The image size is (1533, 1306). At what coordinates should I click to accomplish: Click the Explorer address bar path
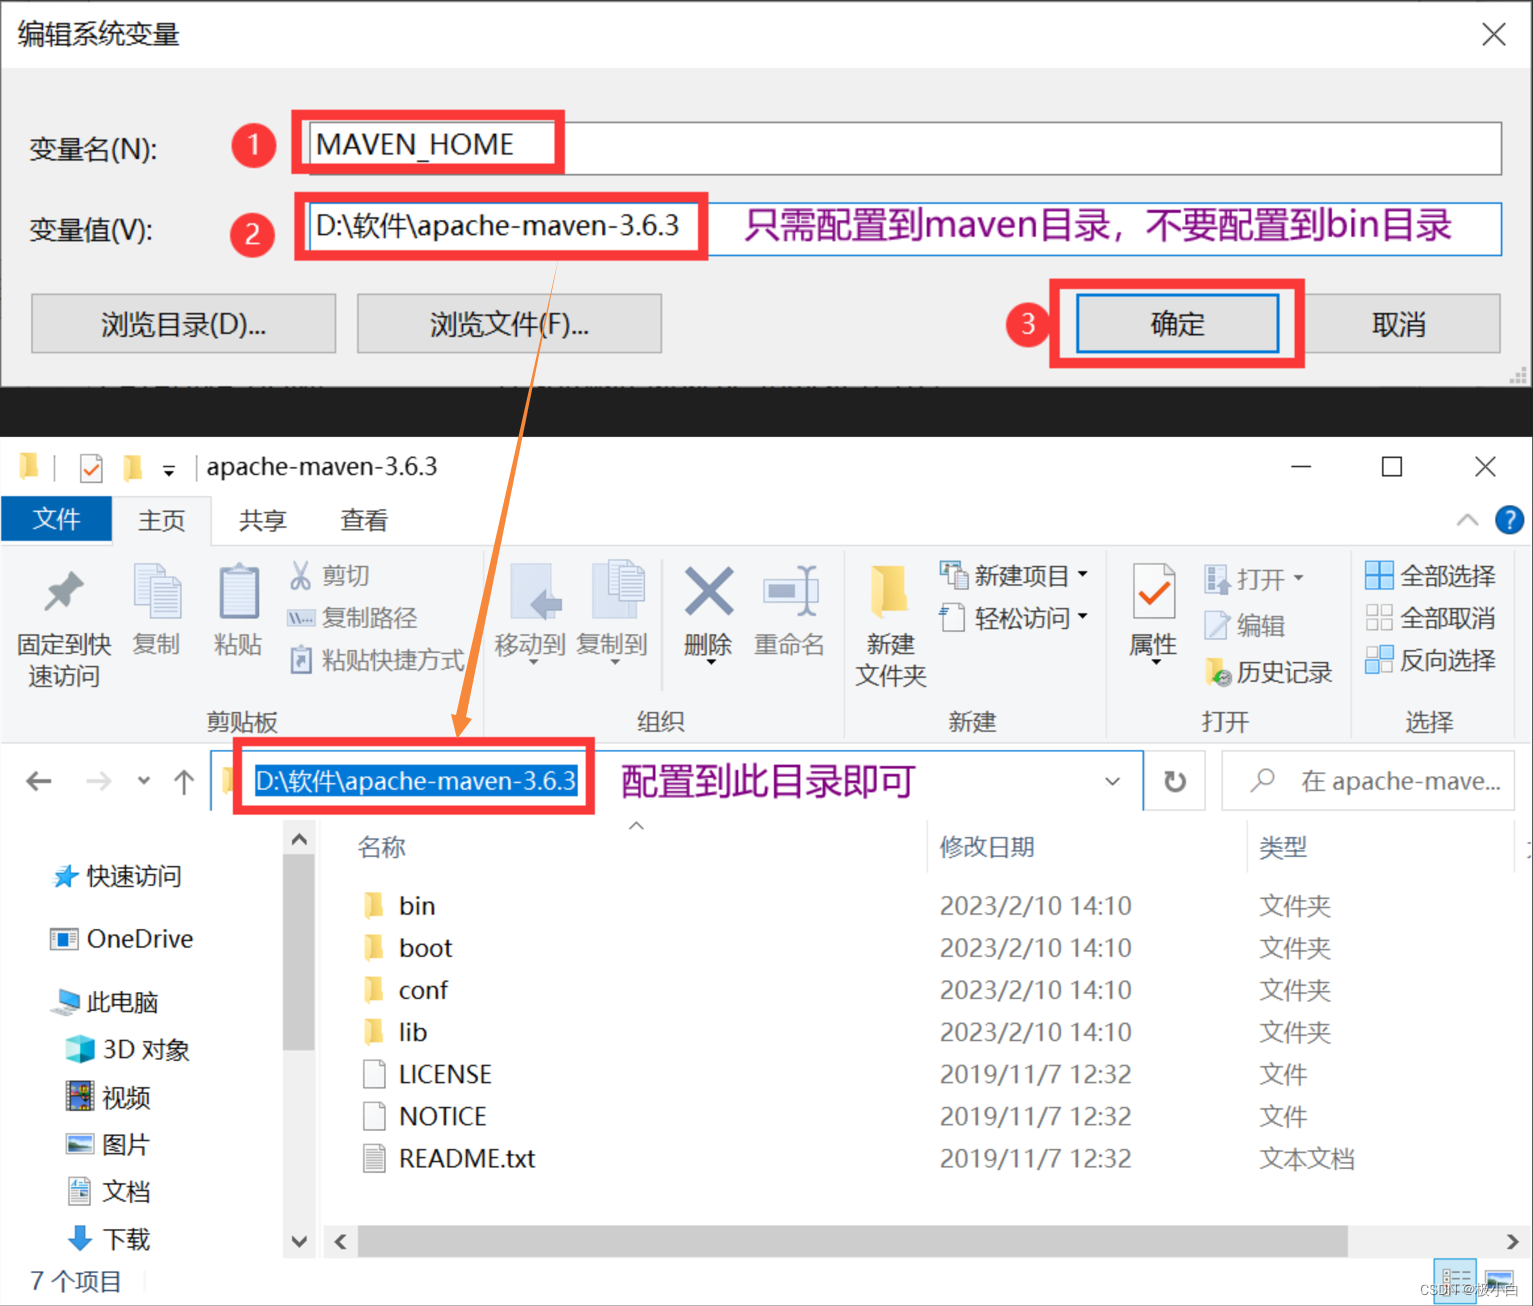coord(416,780)
